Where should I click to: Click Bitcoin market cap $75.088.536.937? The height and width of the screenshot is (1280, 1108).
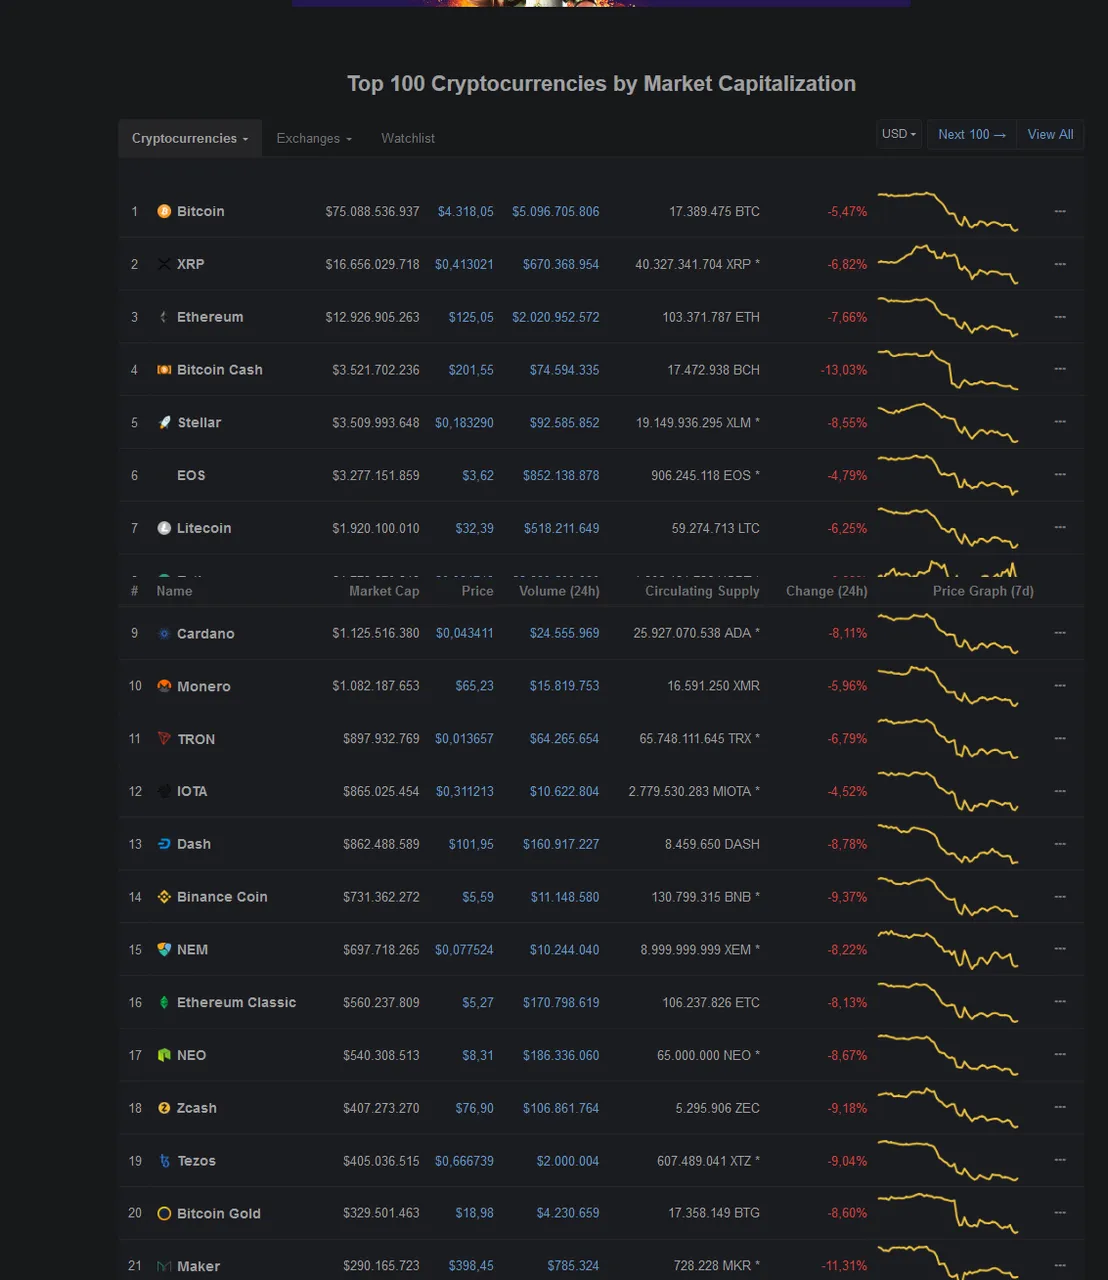point(372,211)
